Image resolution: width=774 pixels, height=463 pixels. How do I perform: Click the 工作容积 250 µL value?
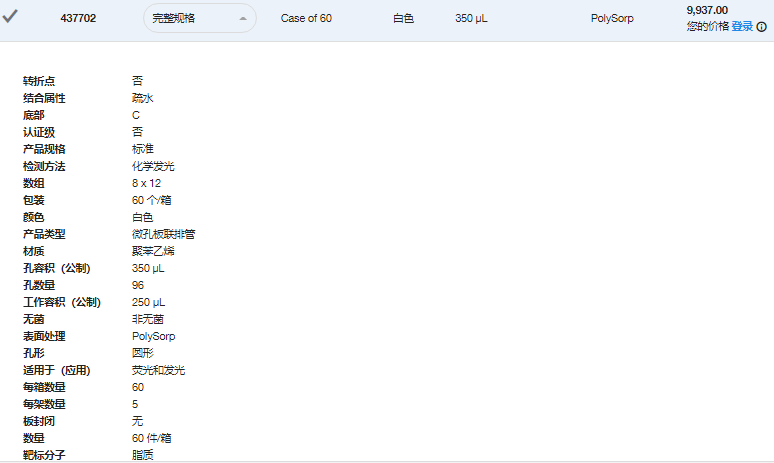(x=148, y=302)
